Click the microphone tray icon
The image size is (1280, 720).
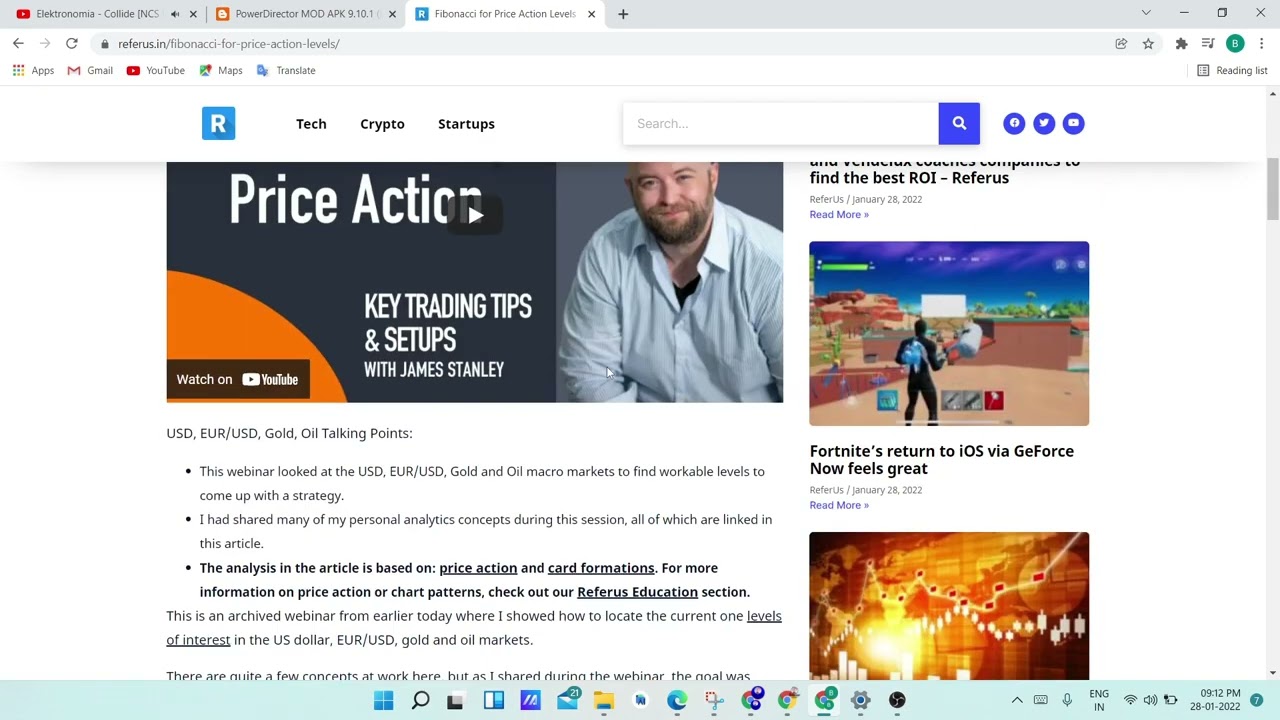pyautogui.click(x=1067, y=700)
